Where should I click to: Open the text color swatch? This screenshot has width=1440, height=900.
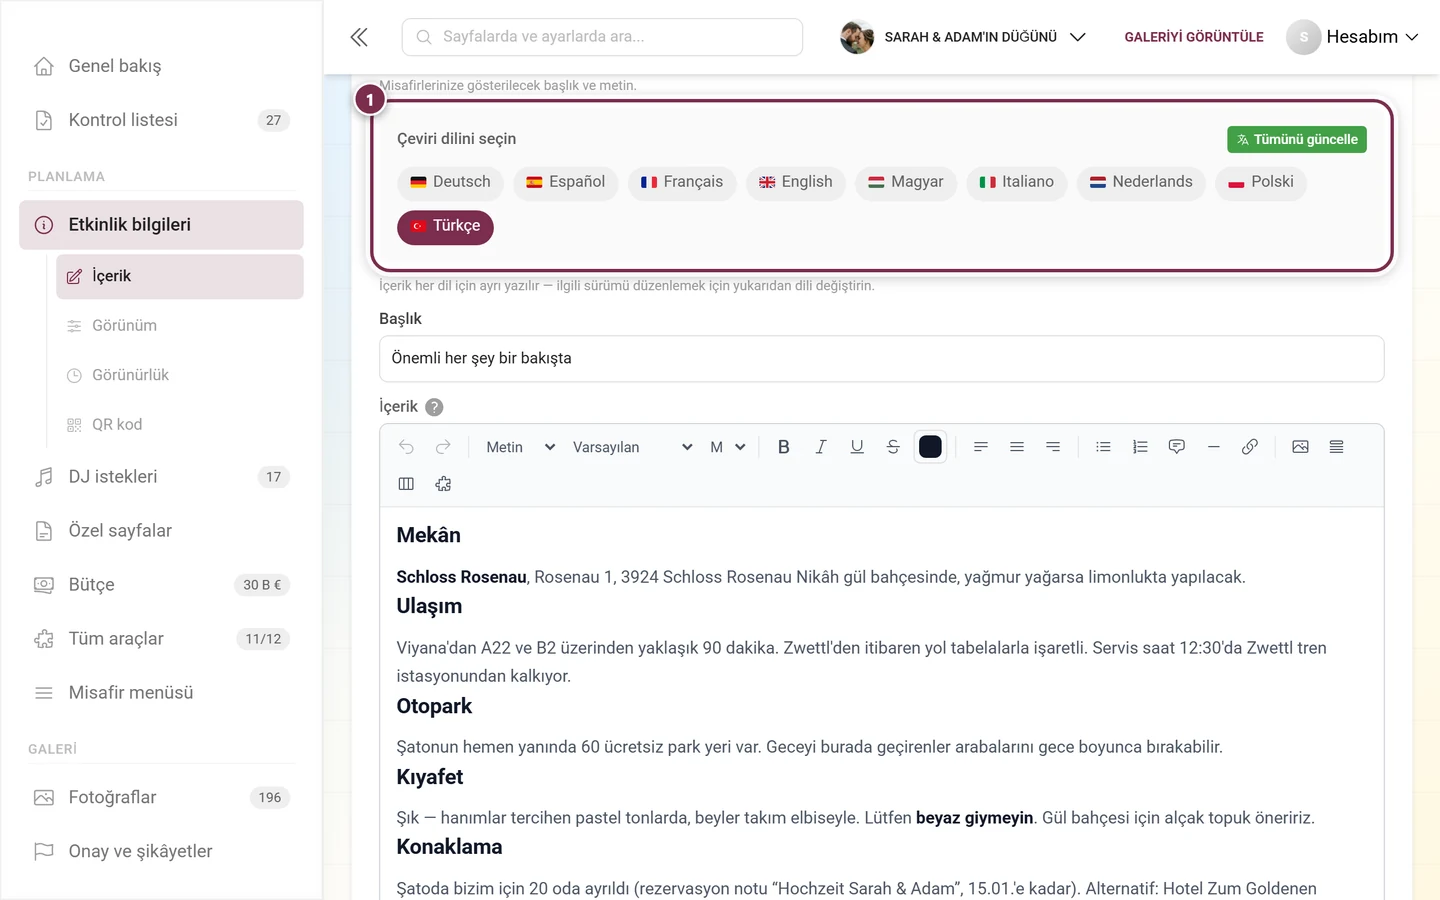(930, 447)
